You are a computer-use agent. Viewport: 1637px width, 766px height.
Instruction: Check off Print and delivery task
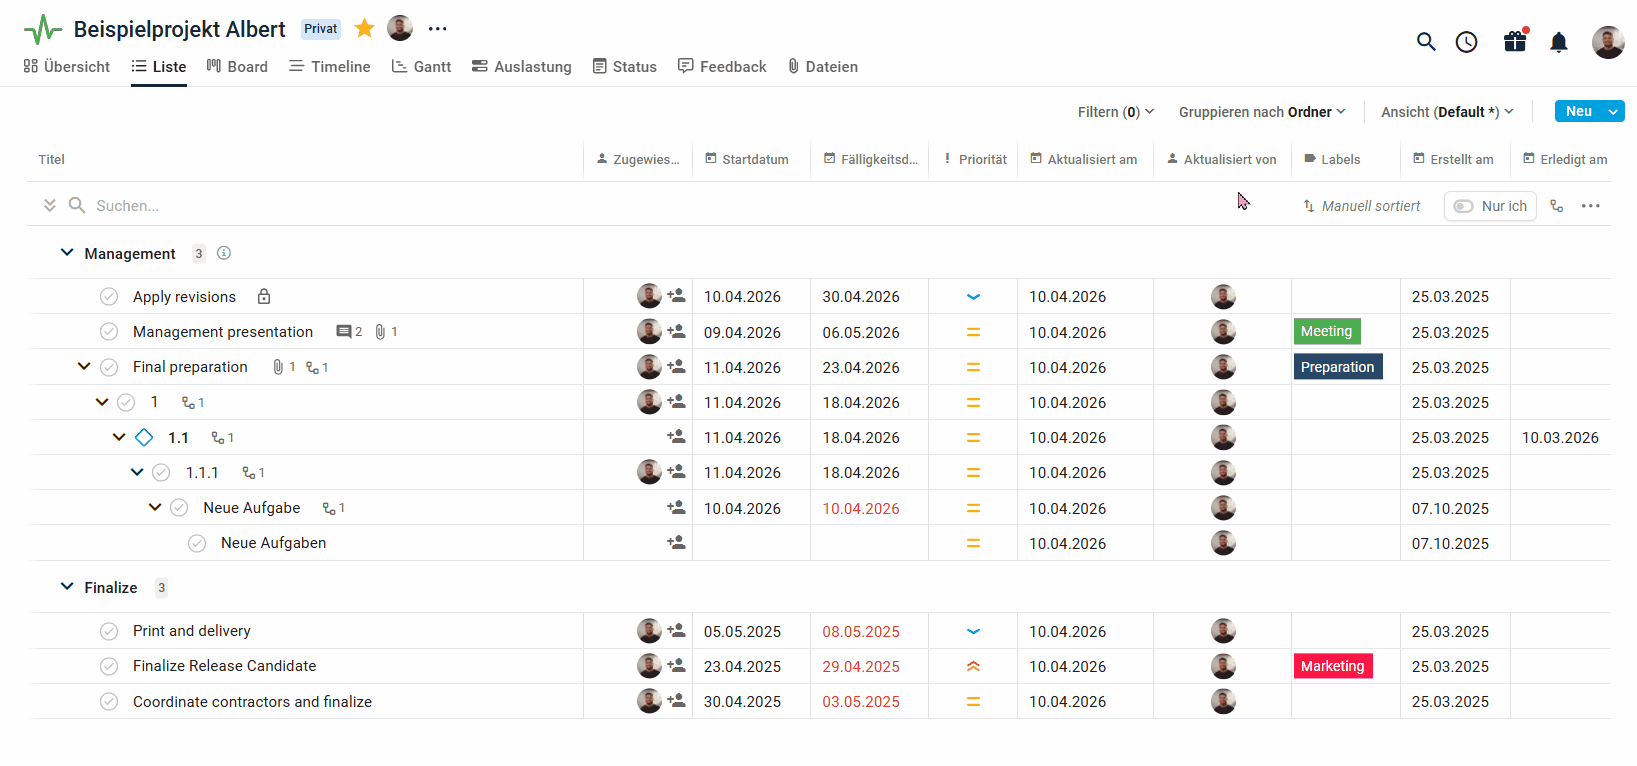pyautogui.click(x=109, y=631)
